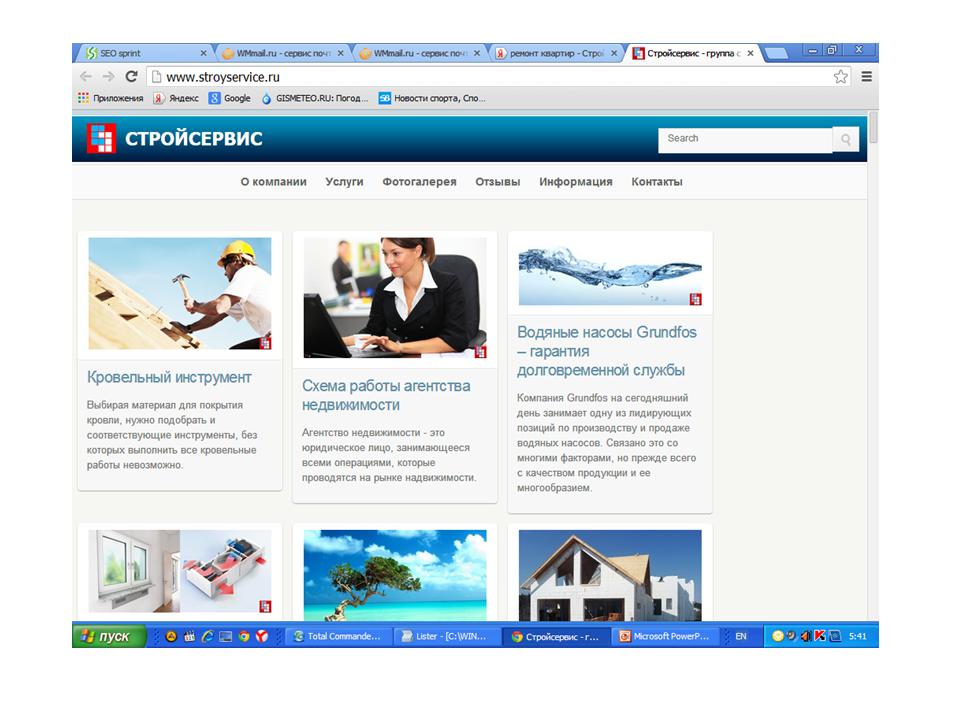Open the tropical tree beach thumbnail
This screenshot has width=960, height=720.
pyautogui.click(x=395, y=576)
